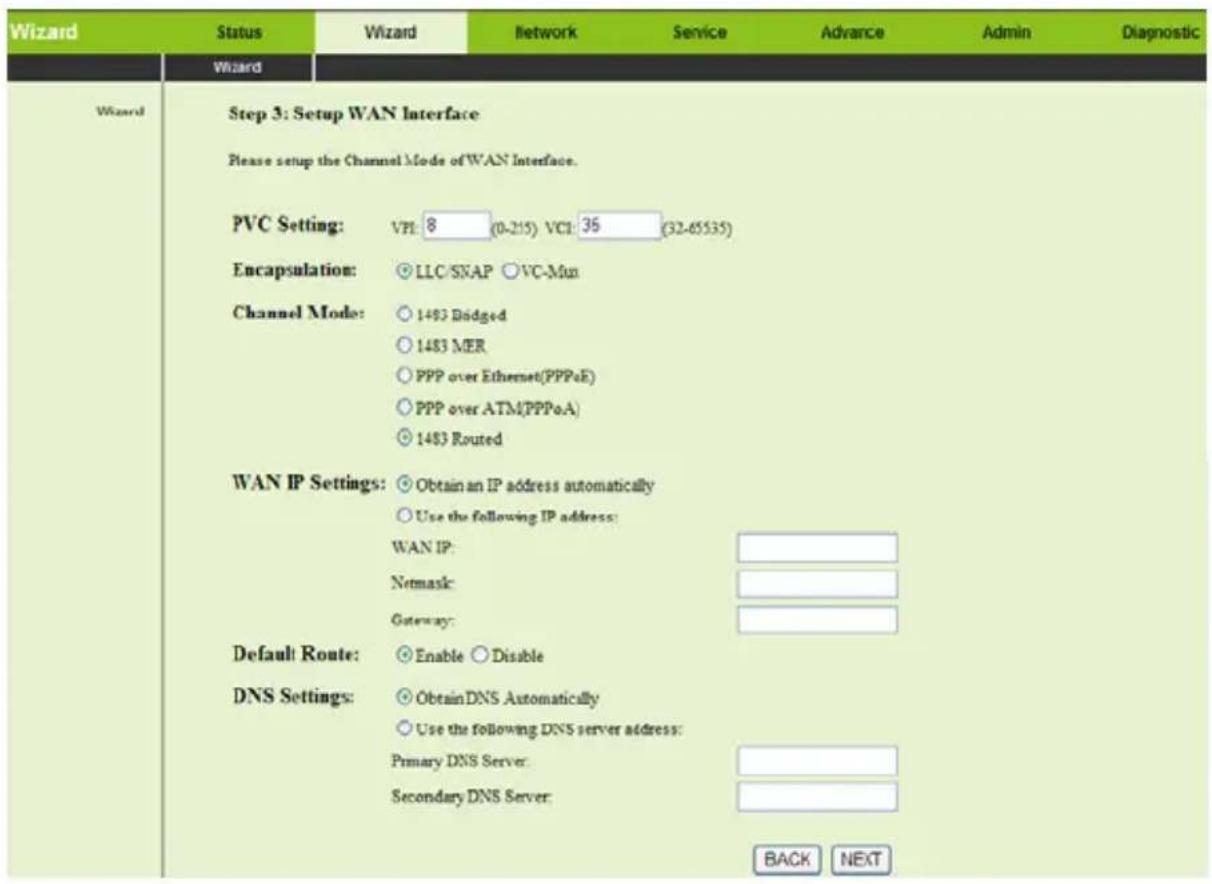Click the Step 3: Setup WAN Interface heading
Viewport: 1212px width, 884px height.
coord(356,115)
